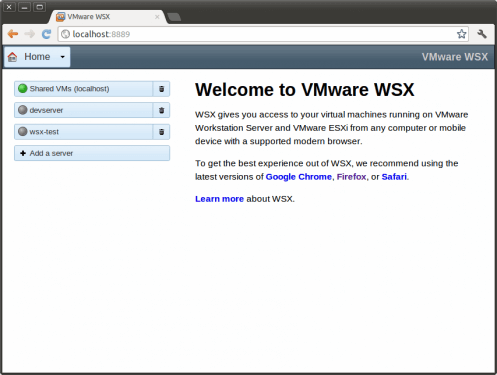Follow the Google Chrome link
The width and height of the screenshot is (497, 375).
298,177
